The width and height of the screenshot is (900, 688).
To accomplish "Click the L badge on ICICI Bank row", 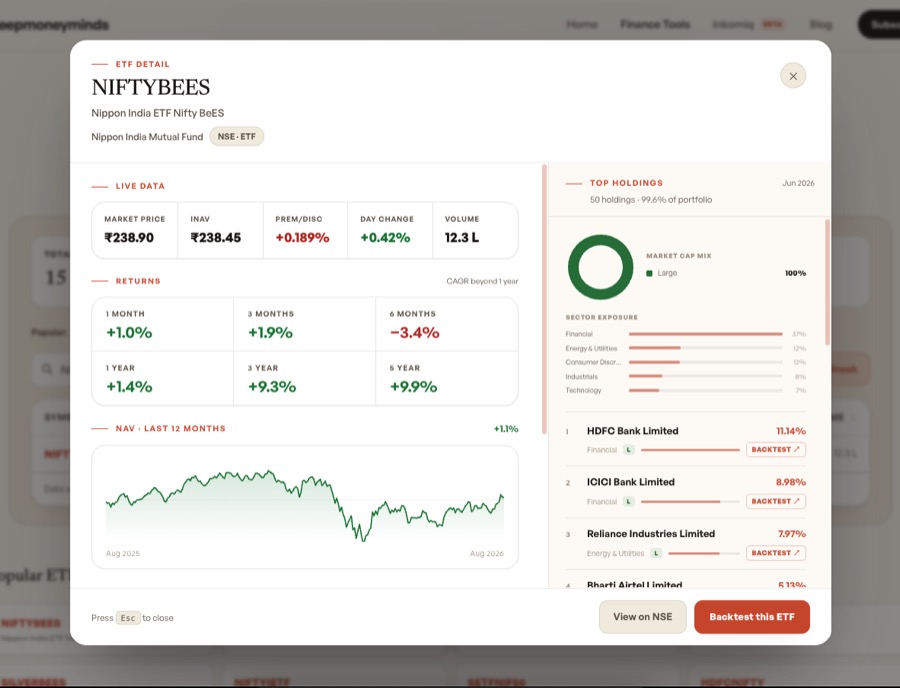I will 629,502.
